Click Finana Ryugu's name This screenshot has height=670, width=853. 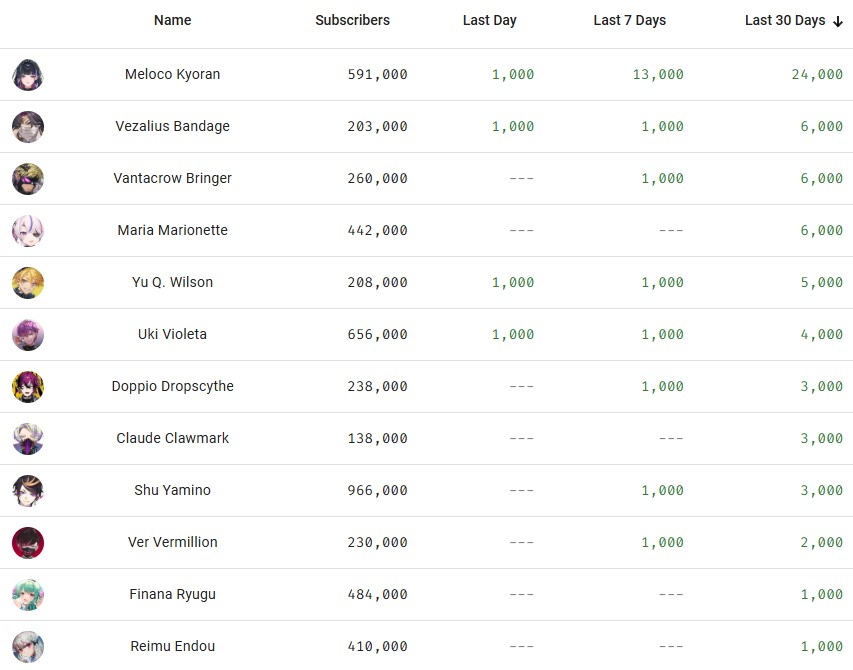pos(172,594)
